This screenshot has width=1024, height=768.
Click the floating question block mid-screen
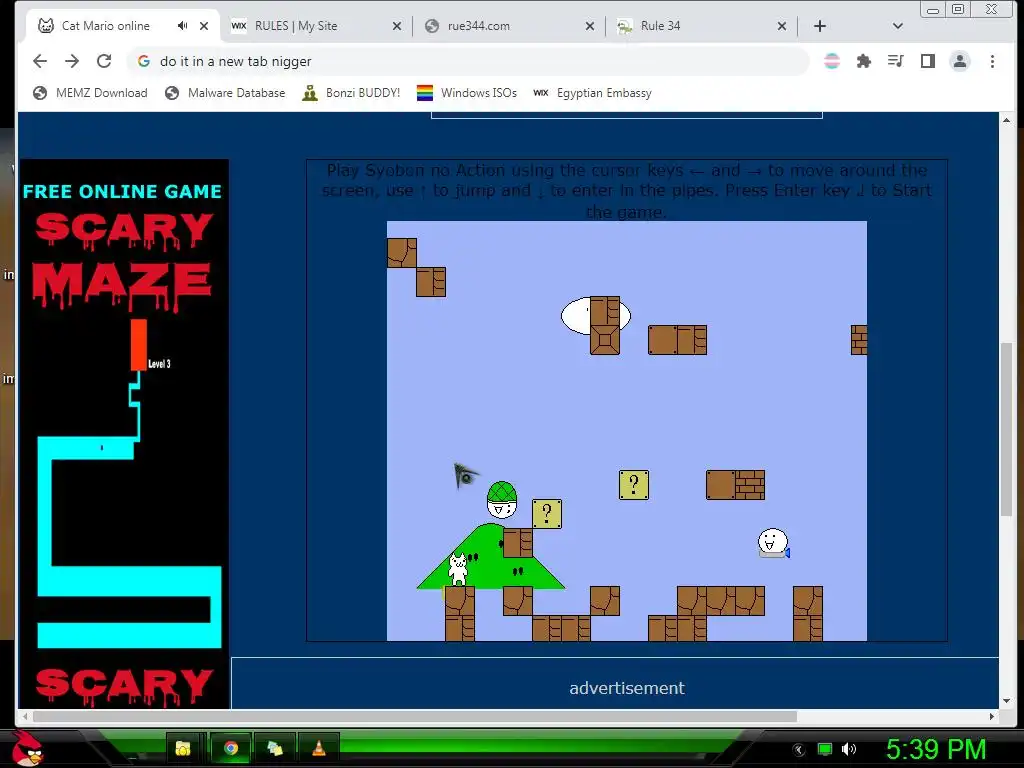[633, 485]
